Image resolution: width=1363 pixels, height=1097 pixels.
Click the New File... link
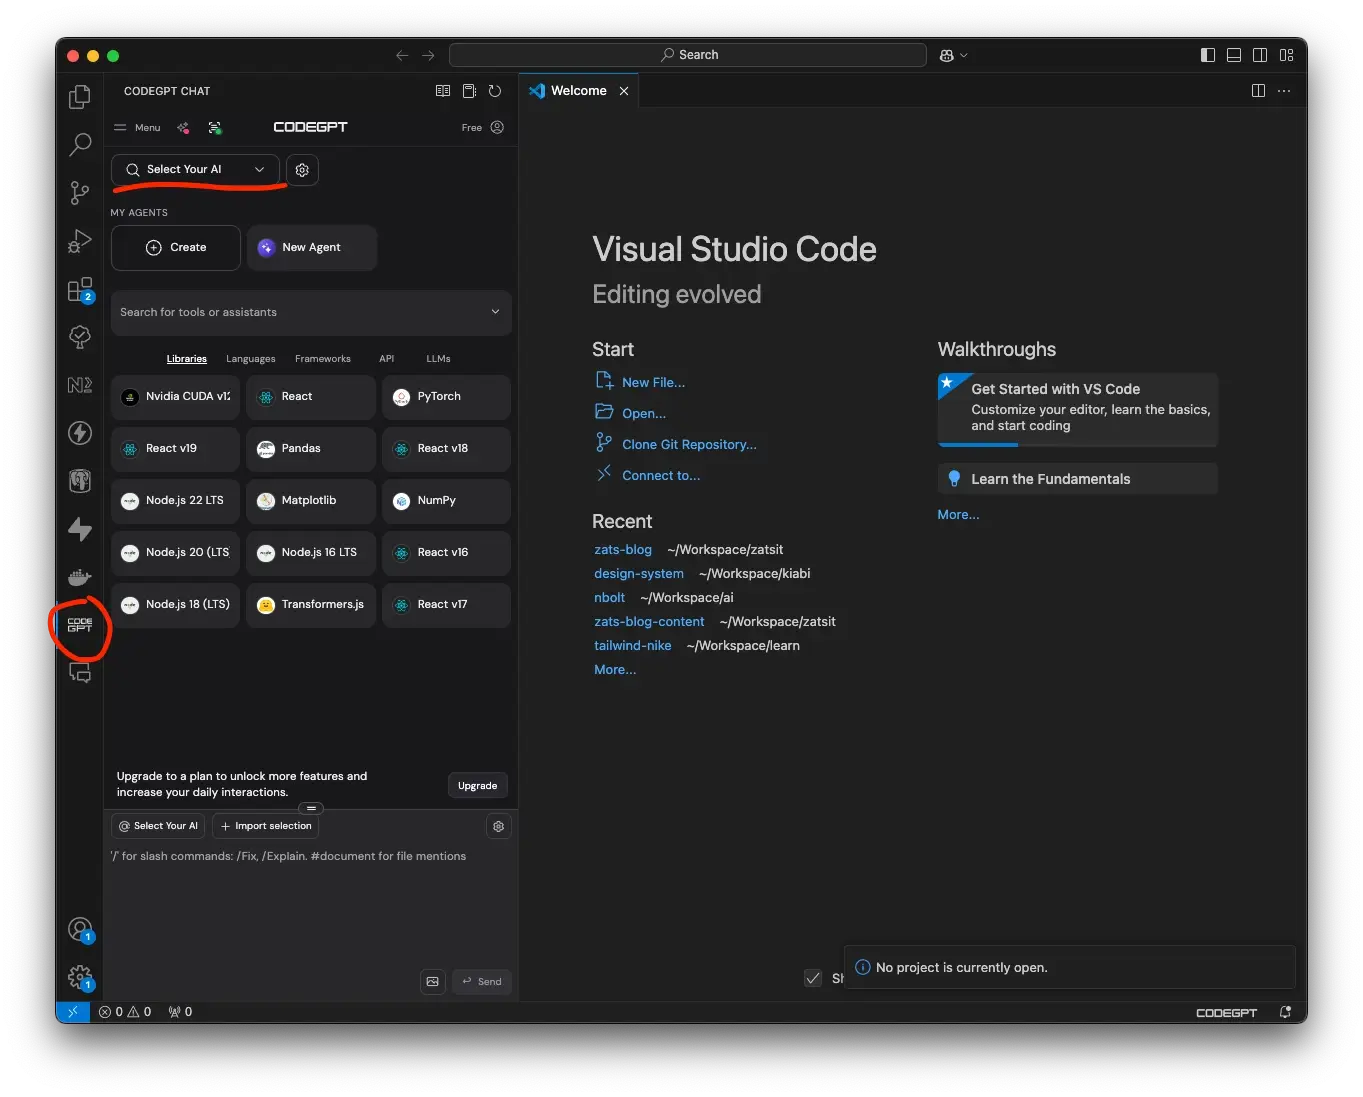(x=653, y=383)
